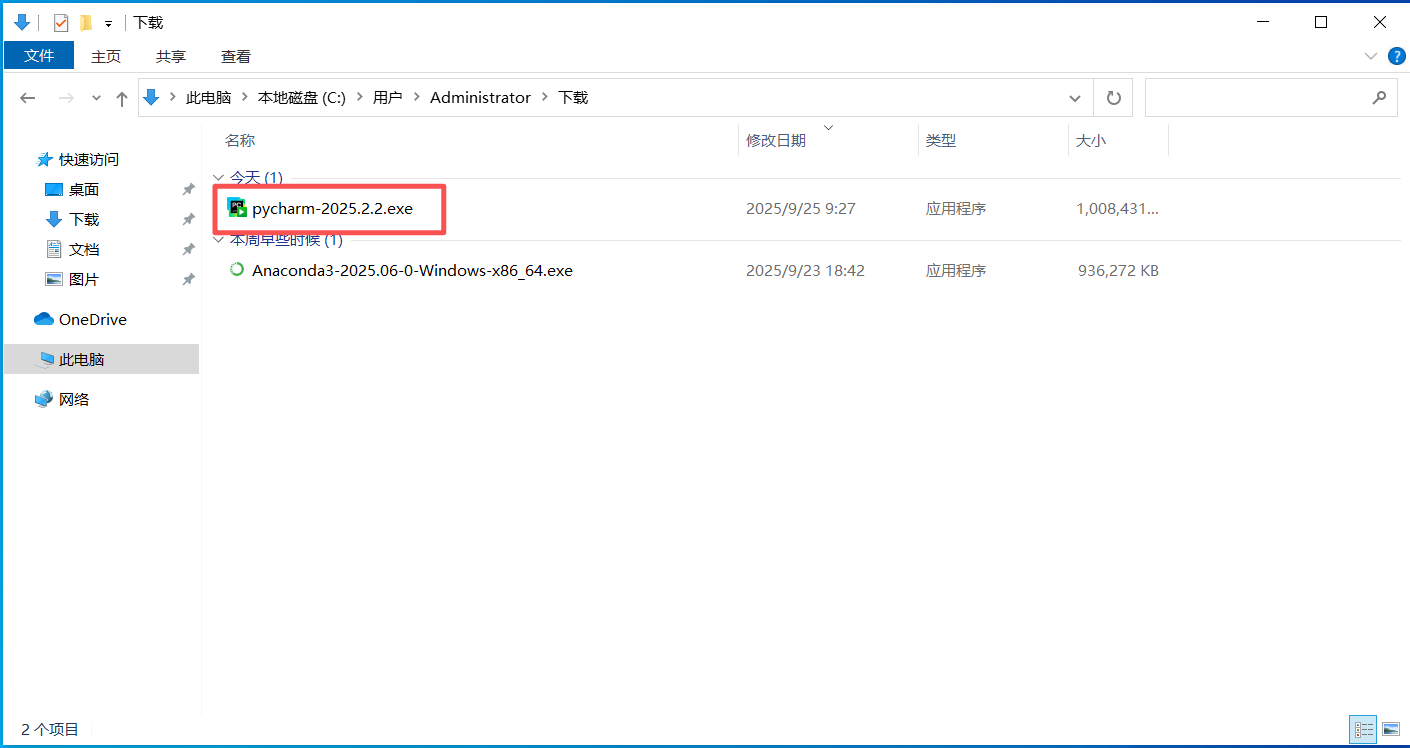1410x748 pixels.
Task: Click the Up one level arrow
Action: coord(122,98)
